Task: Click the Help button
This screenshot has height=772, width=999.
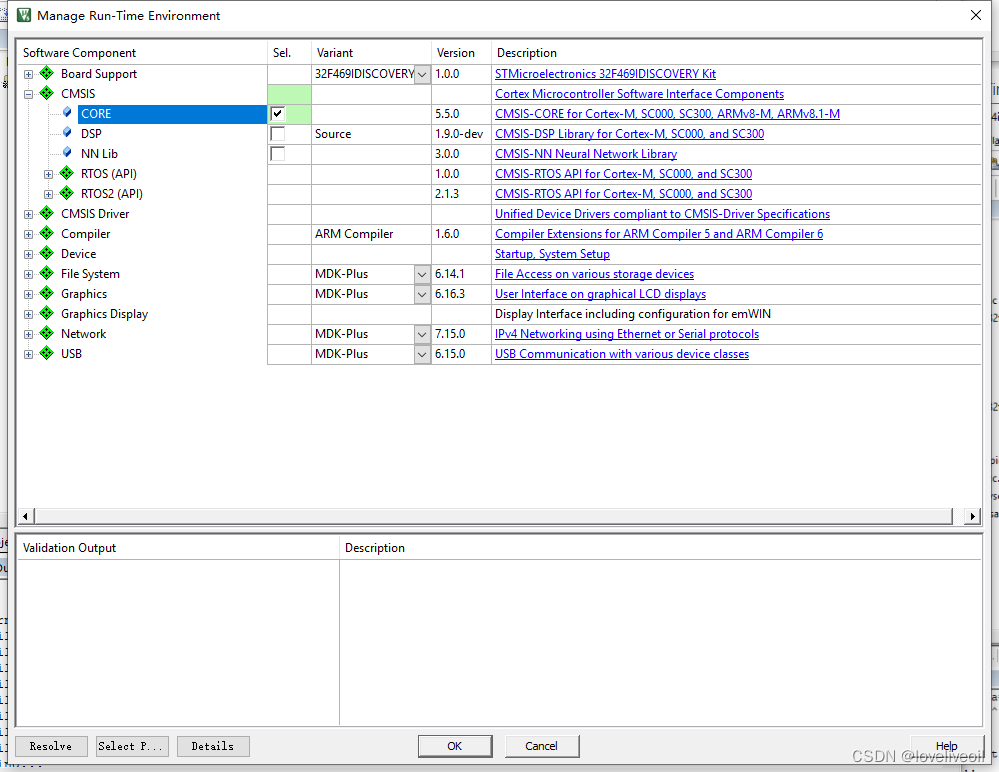Action: pos(947,746)
